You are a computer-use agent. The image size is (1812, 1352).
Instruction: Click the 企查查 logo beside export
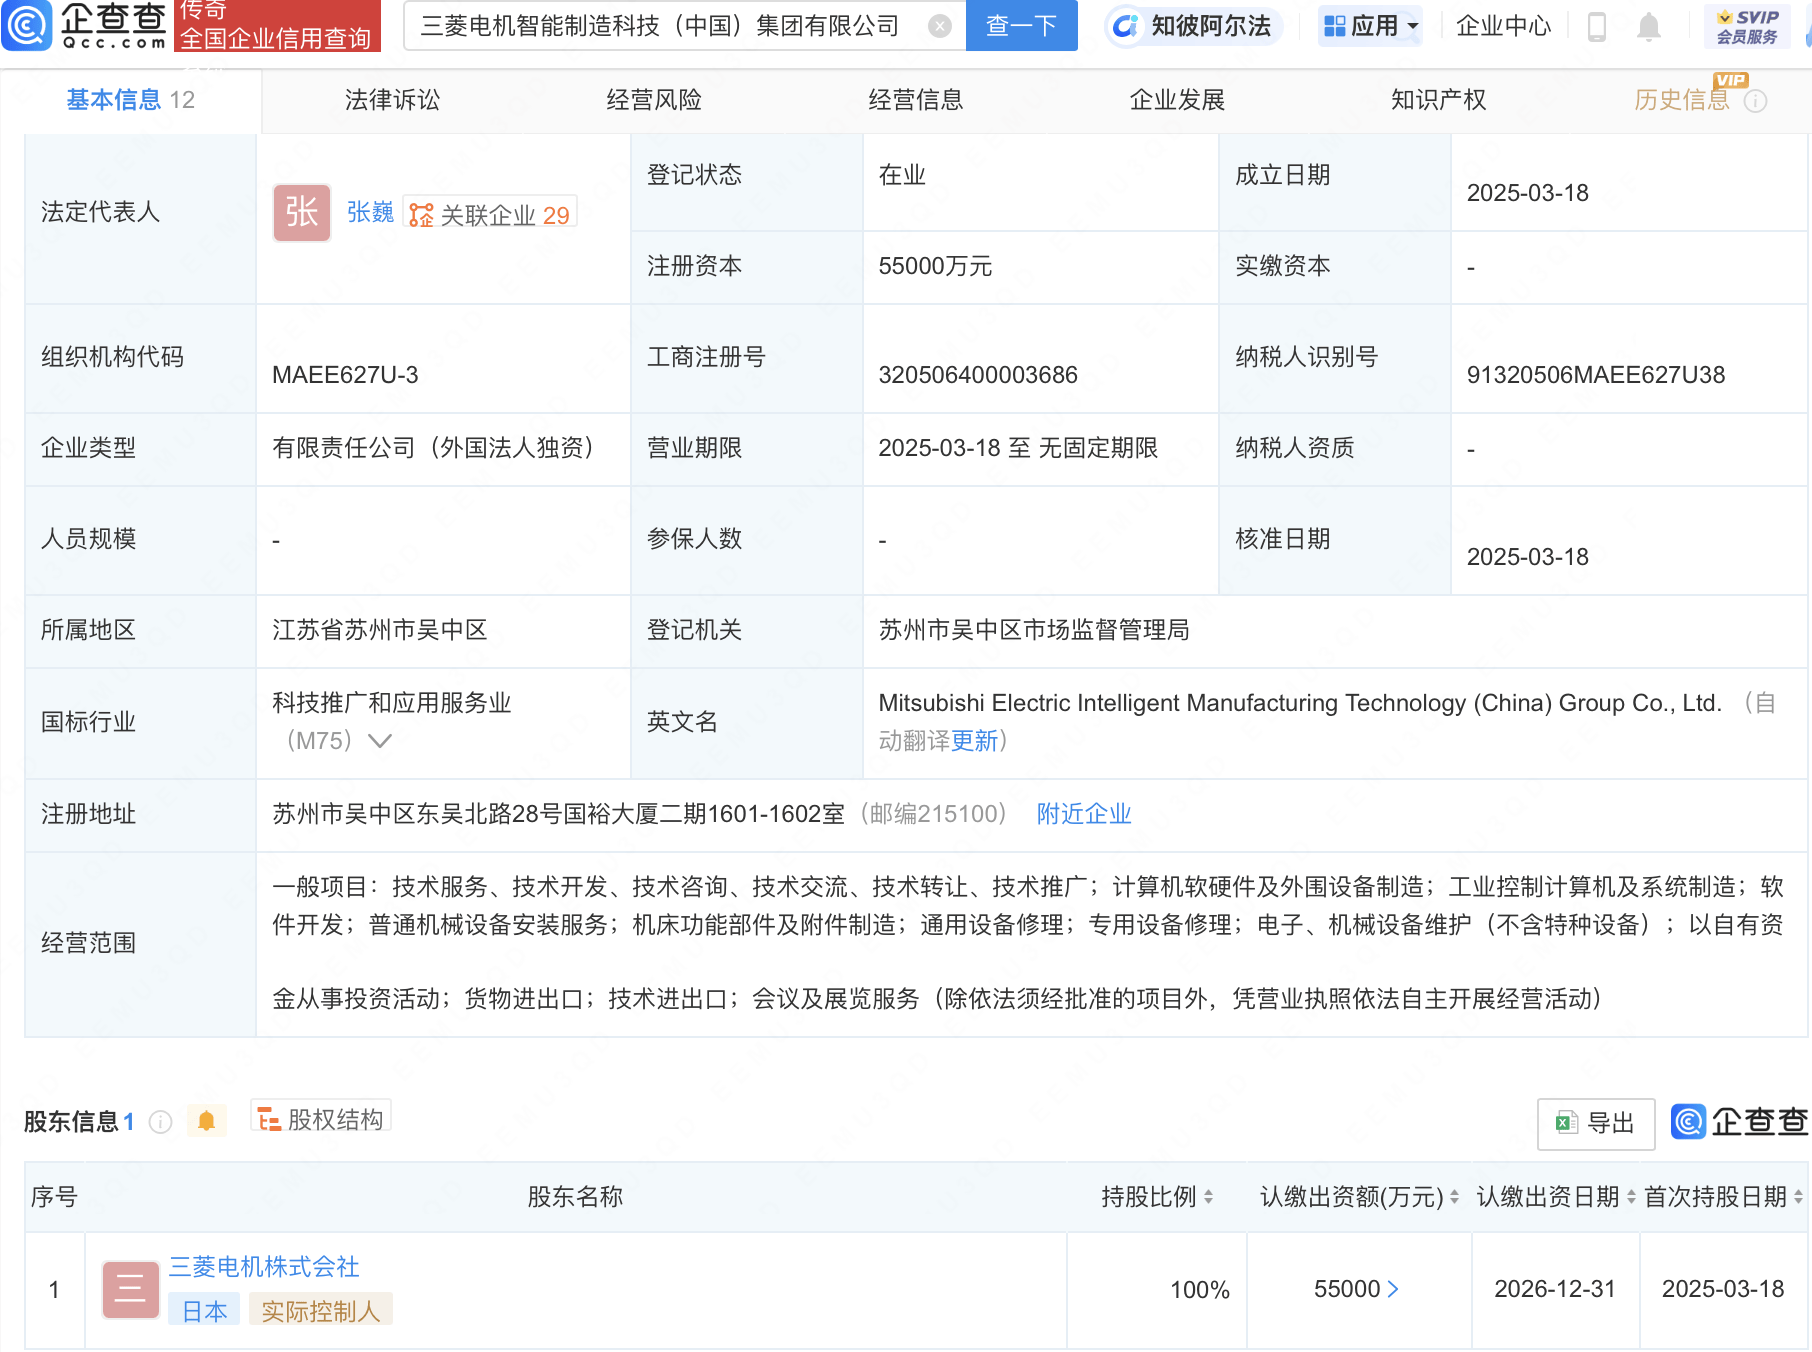[1740, 1122]
